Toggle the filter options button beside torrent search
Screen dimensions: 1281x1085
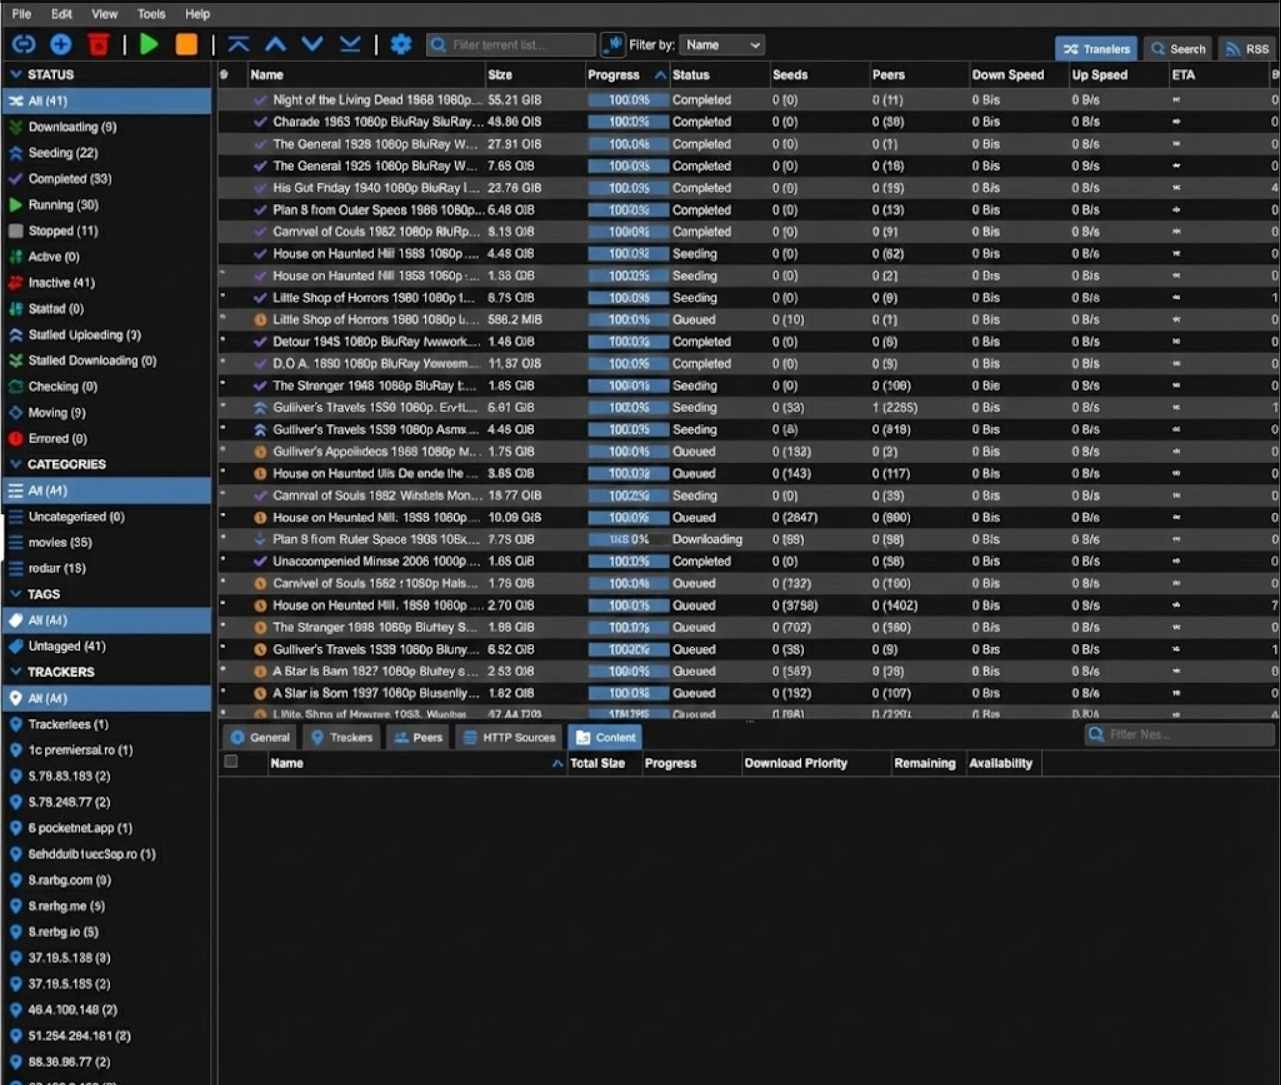[612, 44]
